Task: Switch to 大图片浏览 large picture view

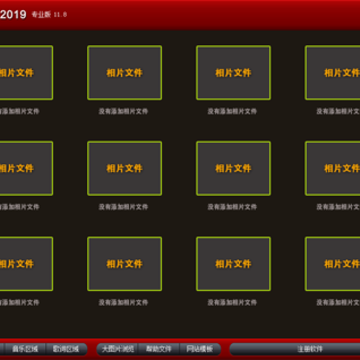Action: (117, 349)
